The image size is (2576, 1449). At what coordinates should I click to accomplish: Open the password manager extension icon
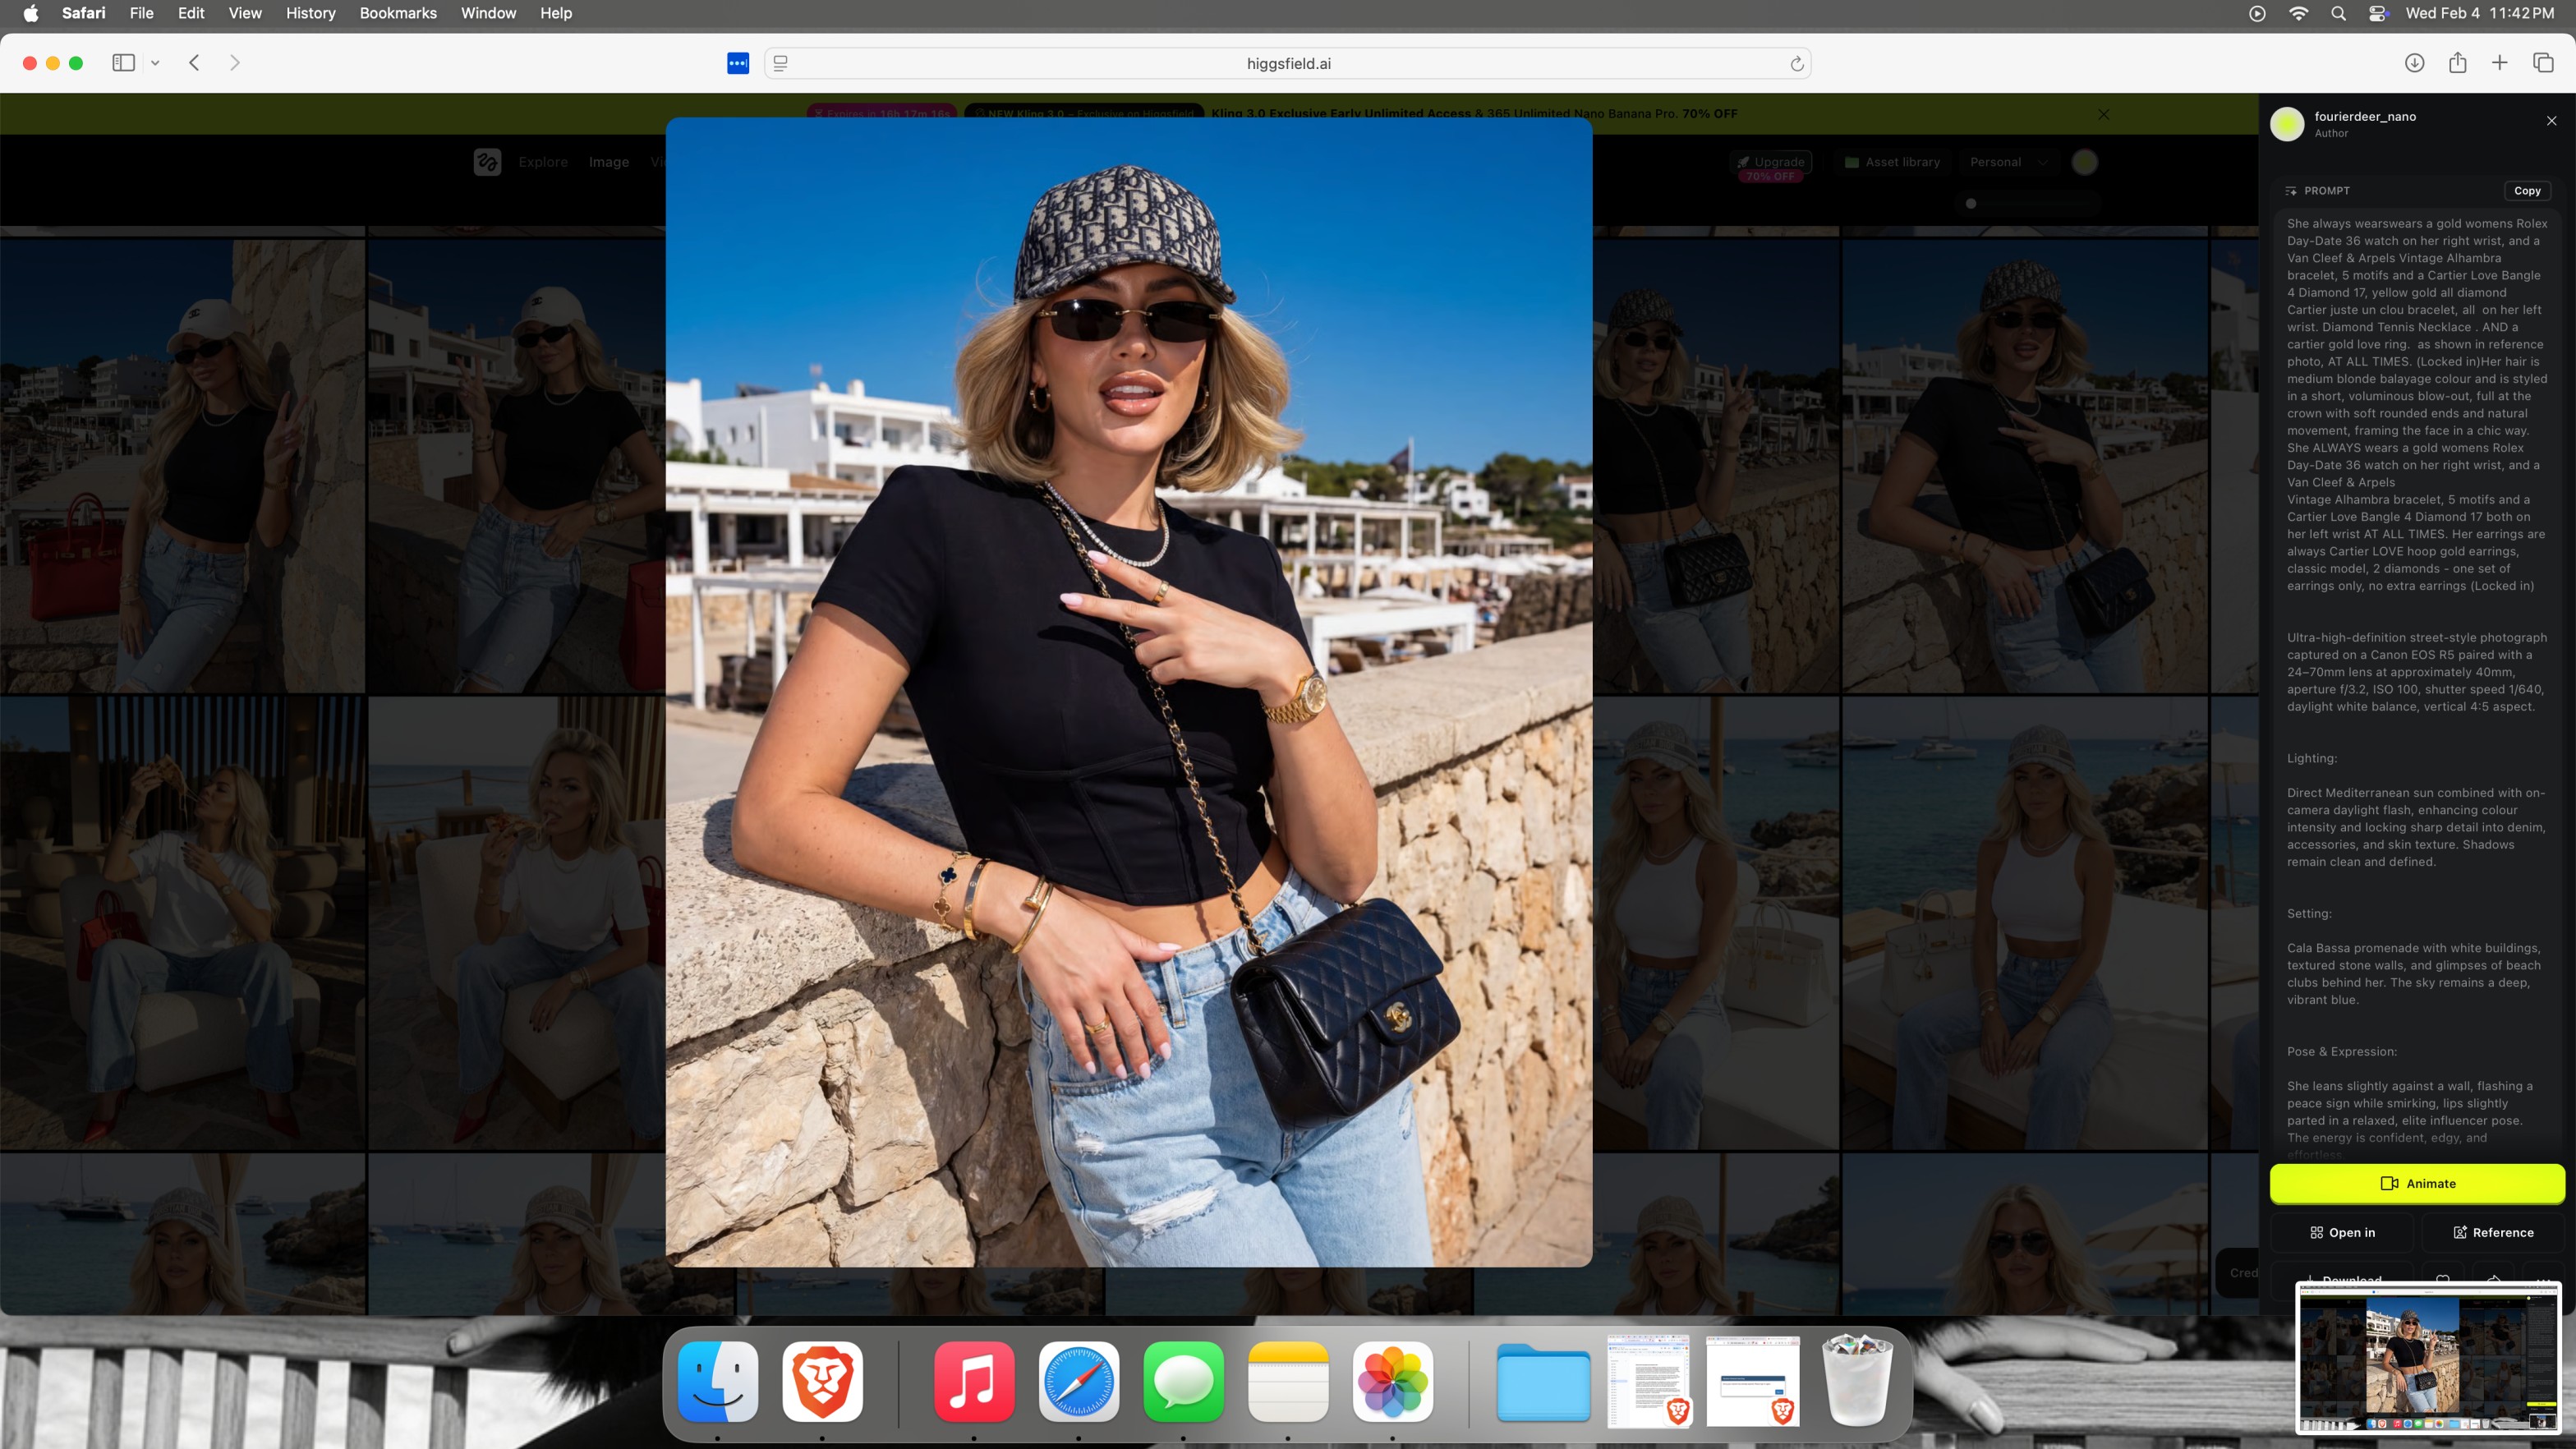(738, 63)
